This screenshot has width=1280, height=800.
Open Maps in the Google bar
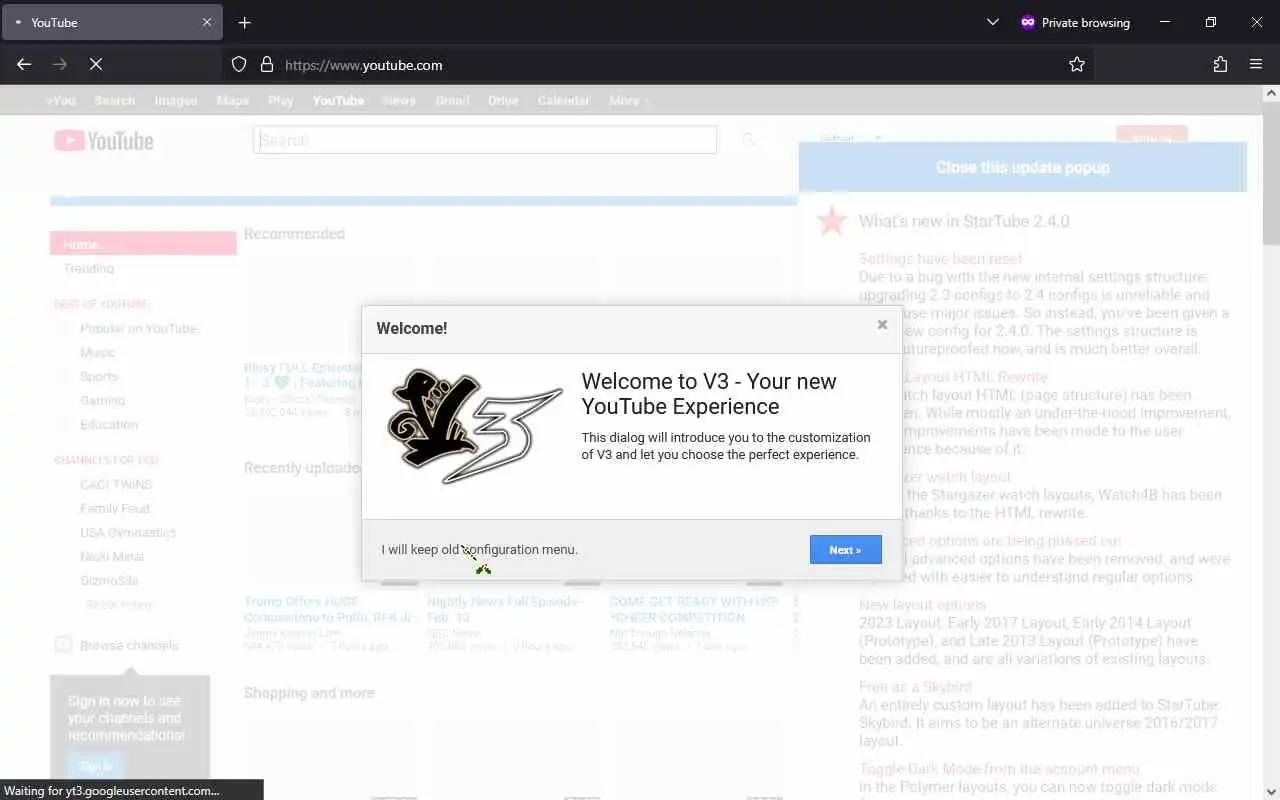point(233,100)
